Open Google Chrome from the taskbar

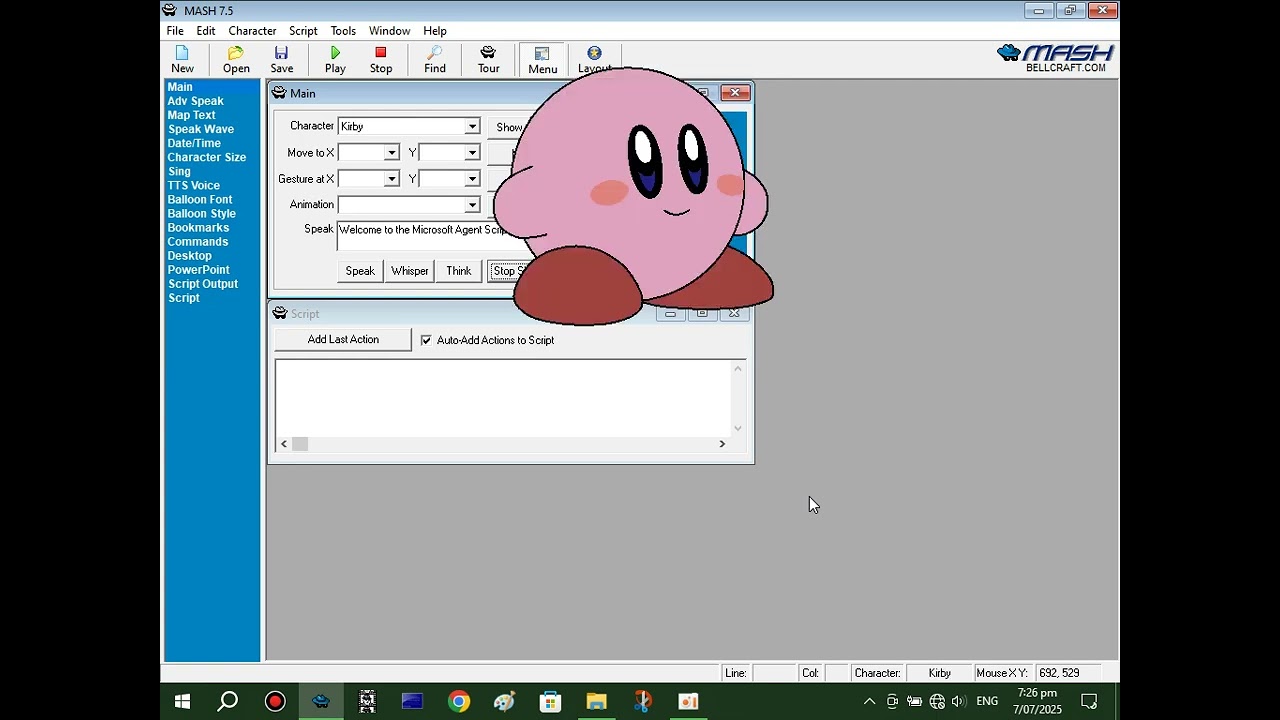click(459, 702)
